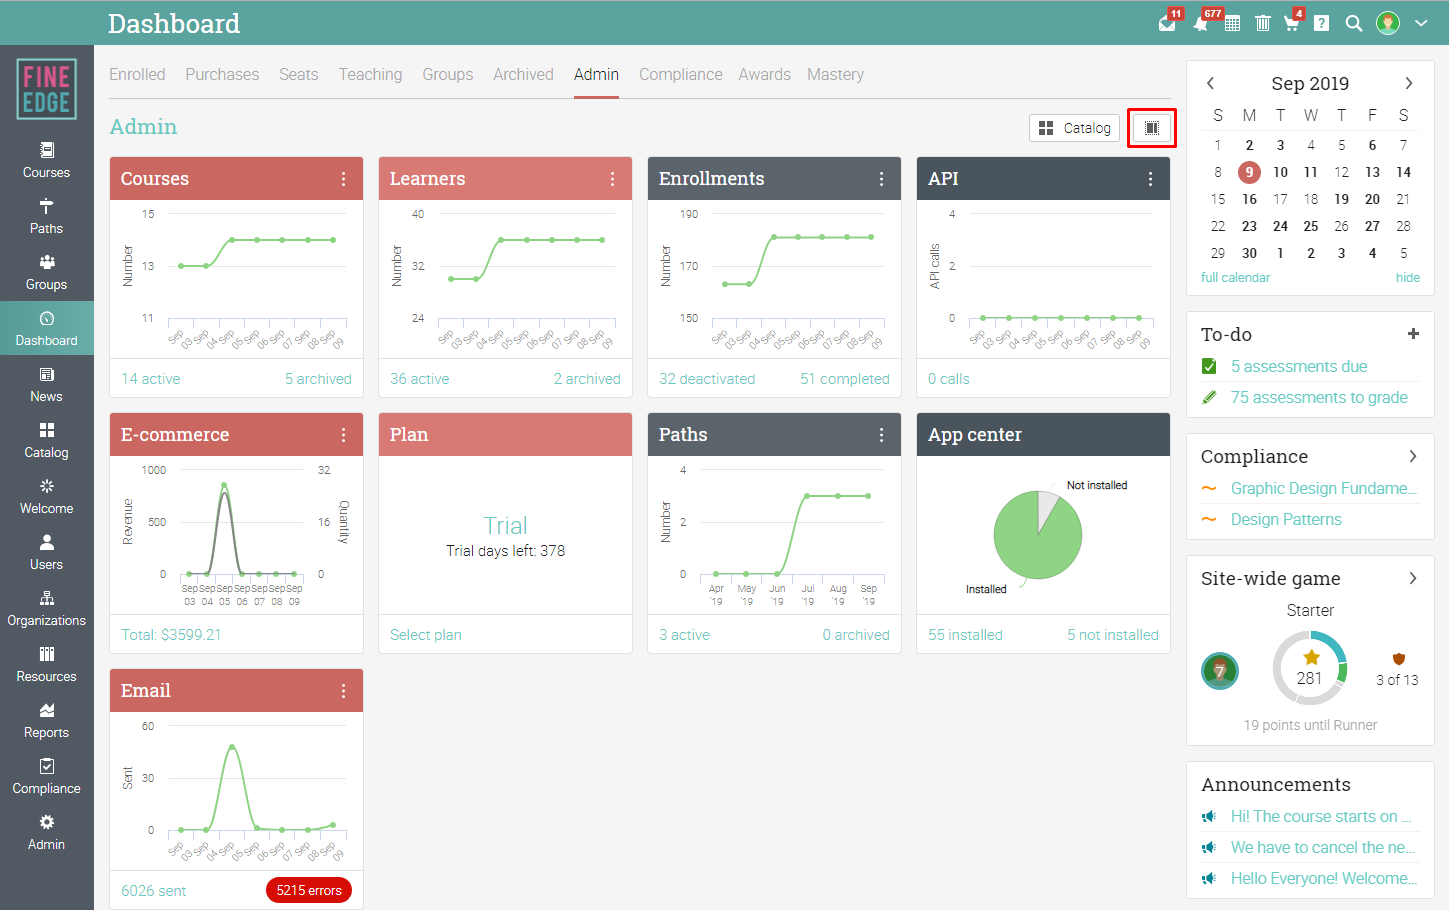Viewport: 1449px width, 910px height.
Task: Open 55 installed apps link
Action: (x=965, y=635)
